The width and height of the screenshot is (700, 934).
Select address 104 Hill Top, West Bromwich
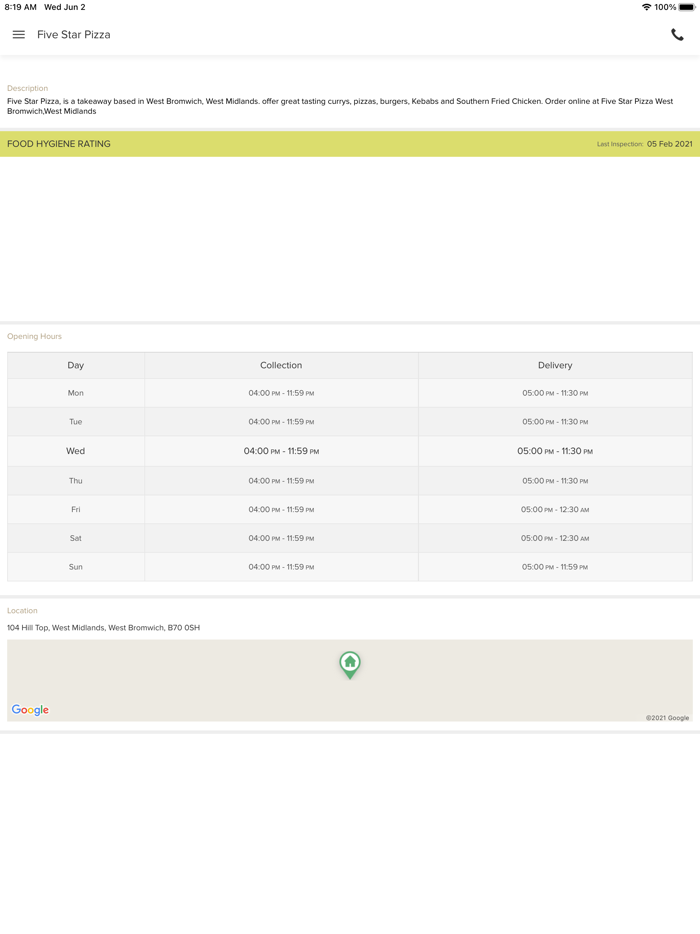[x=104, y=627]
